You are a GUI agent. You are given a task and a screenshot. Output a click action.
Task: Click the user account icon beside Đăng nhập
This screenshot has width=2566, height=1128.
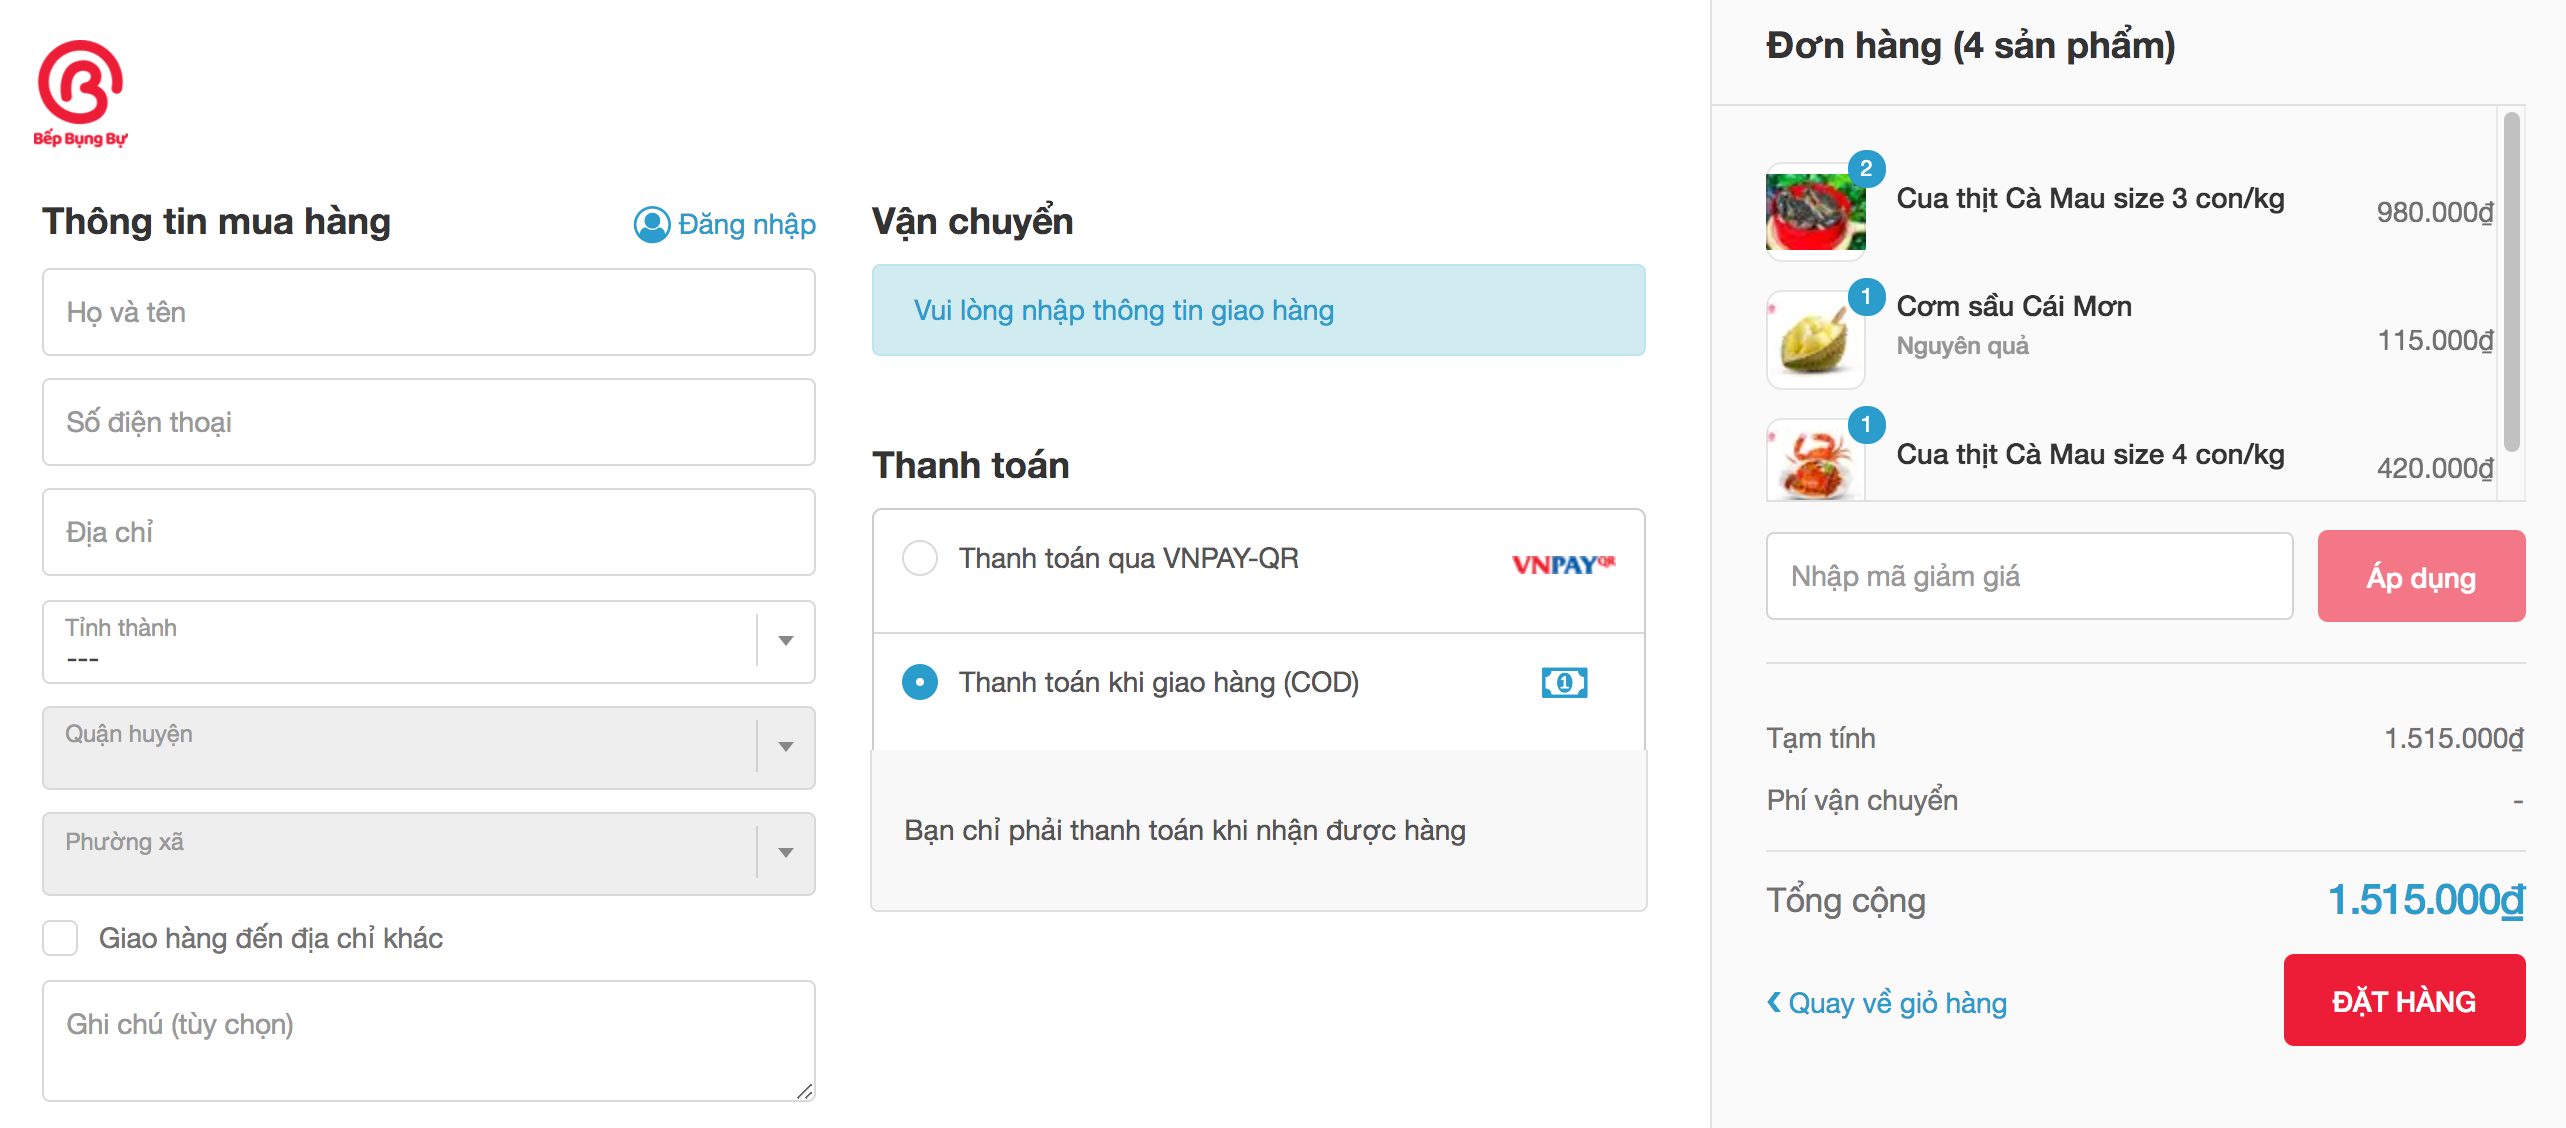652,225
